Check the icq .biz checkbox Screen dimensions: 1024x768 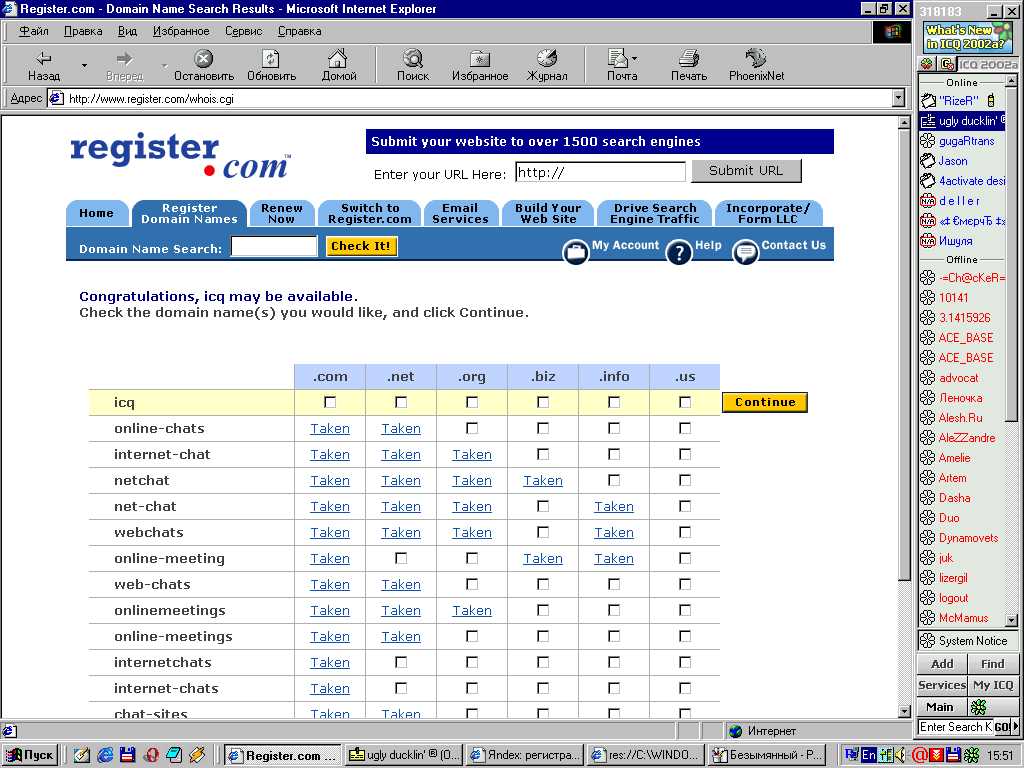click(543, 402)
